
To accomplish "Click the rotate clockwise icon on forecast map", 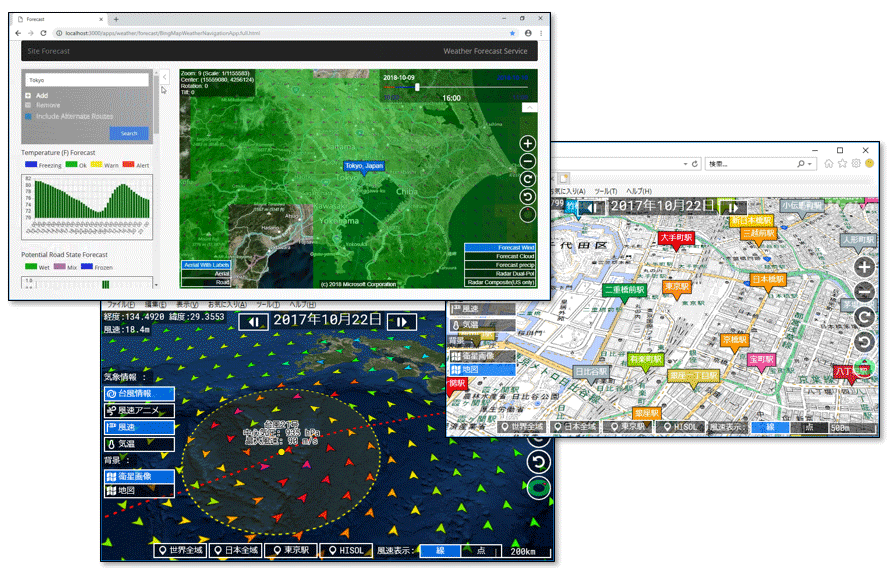I will 527,179.
